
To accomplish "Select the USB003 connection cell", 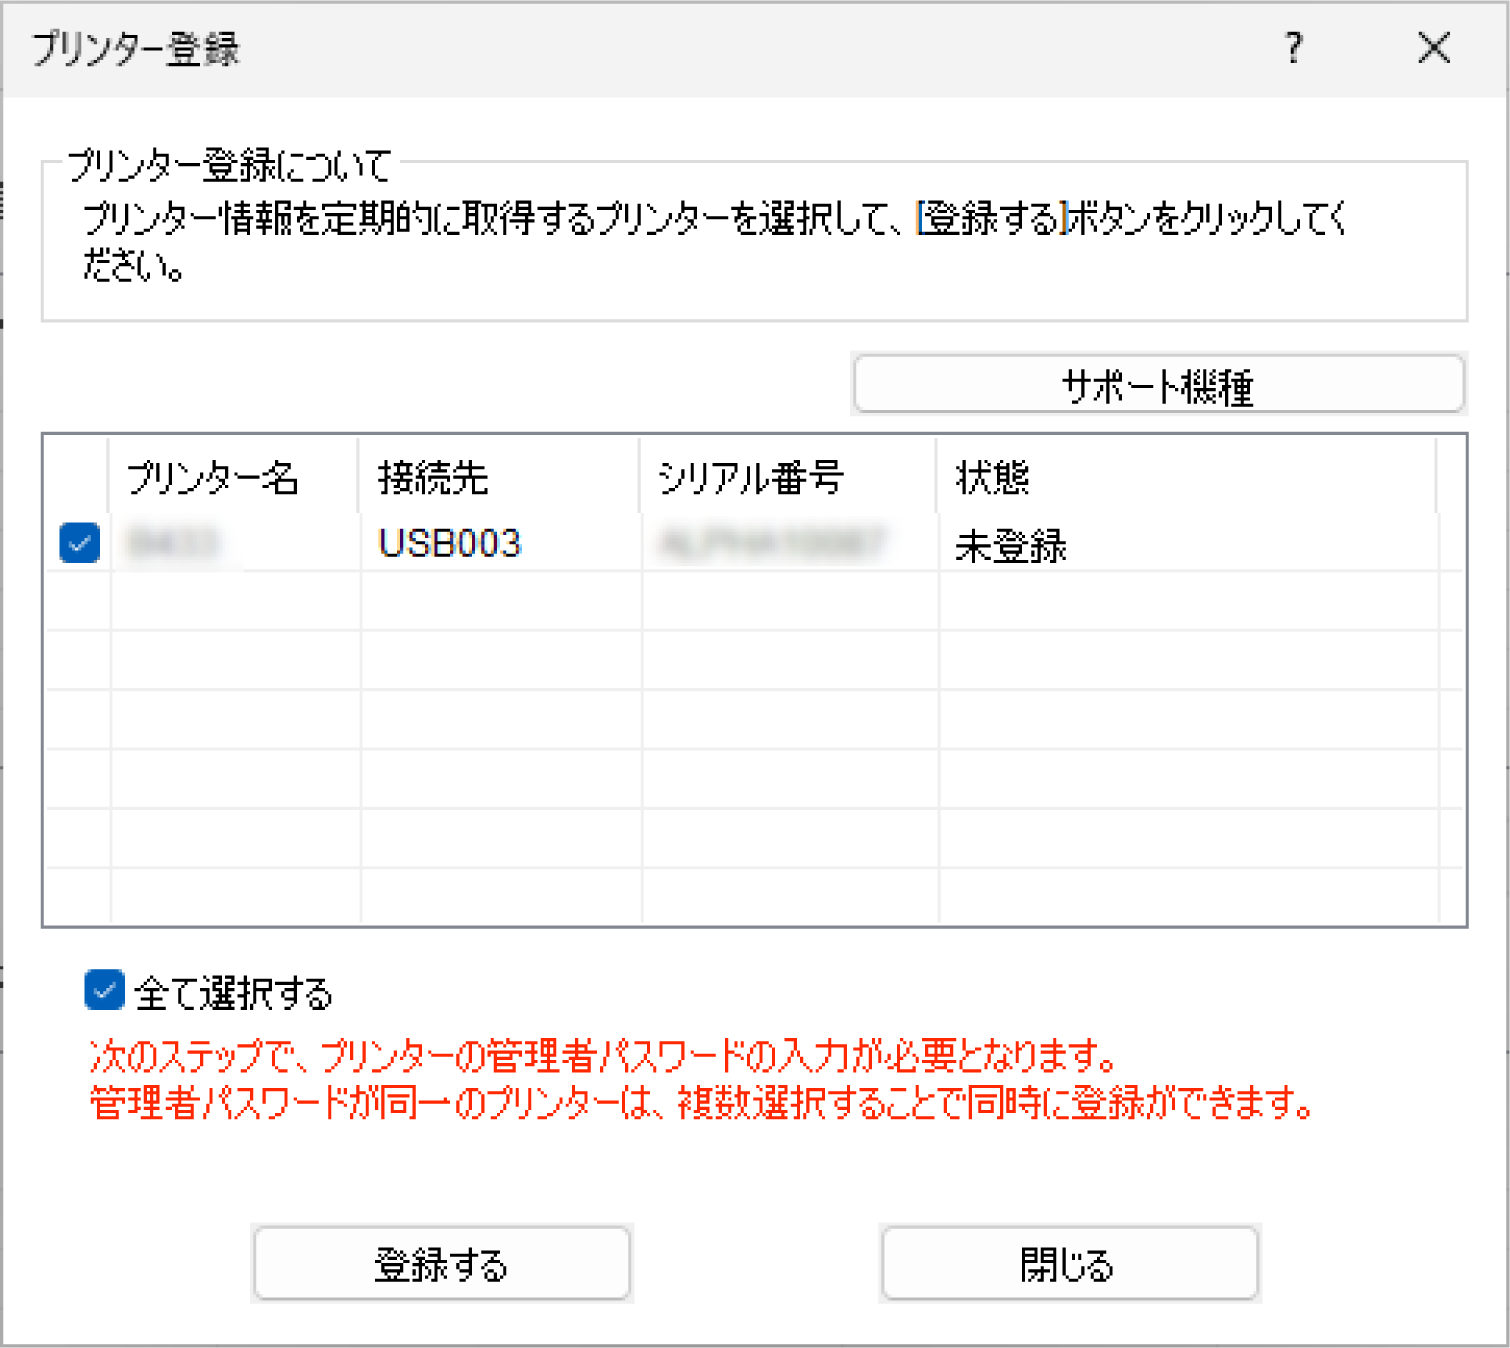I will pos(450,543).
